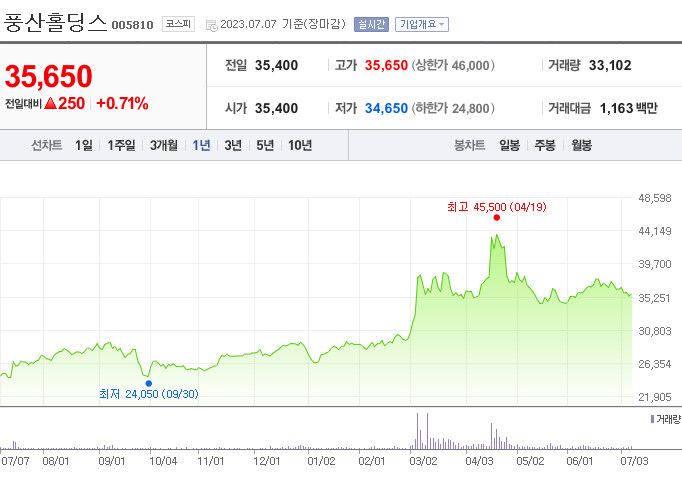Click the 실시간 real-time button

point(371,24)
